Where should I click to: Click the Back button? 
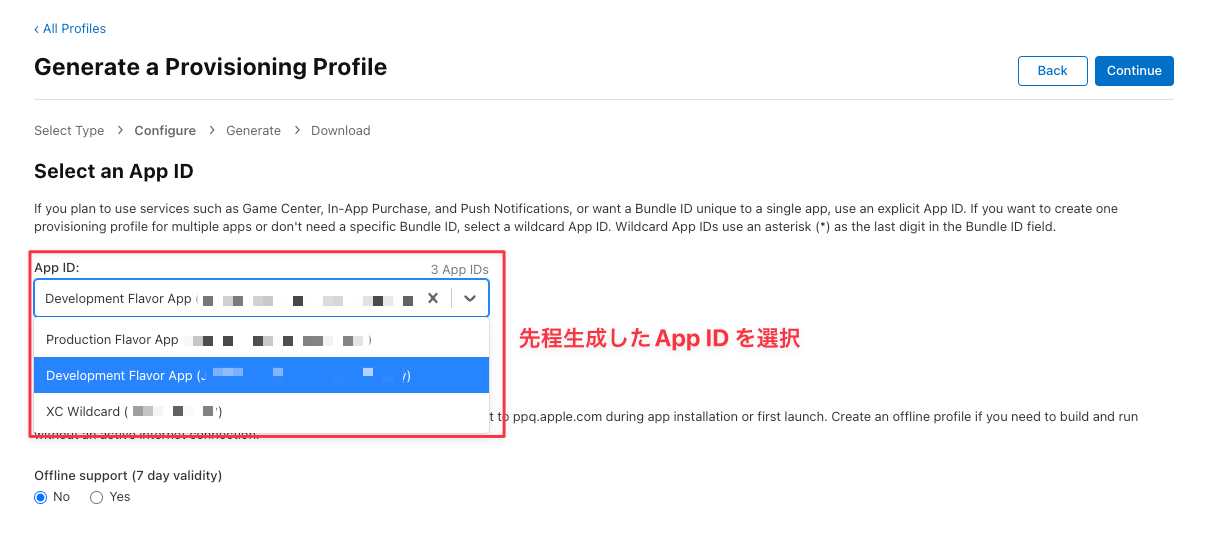coord(1052,71)
